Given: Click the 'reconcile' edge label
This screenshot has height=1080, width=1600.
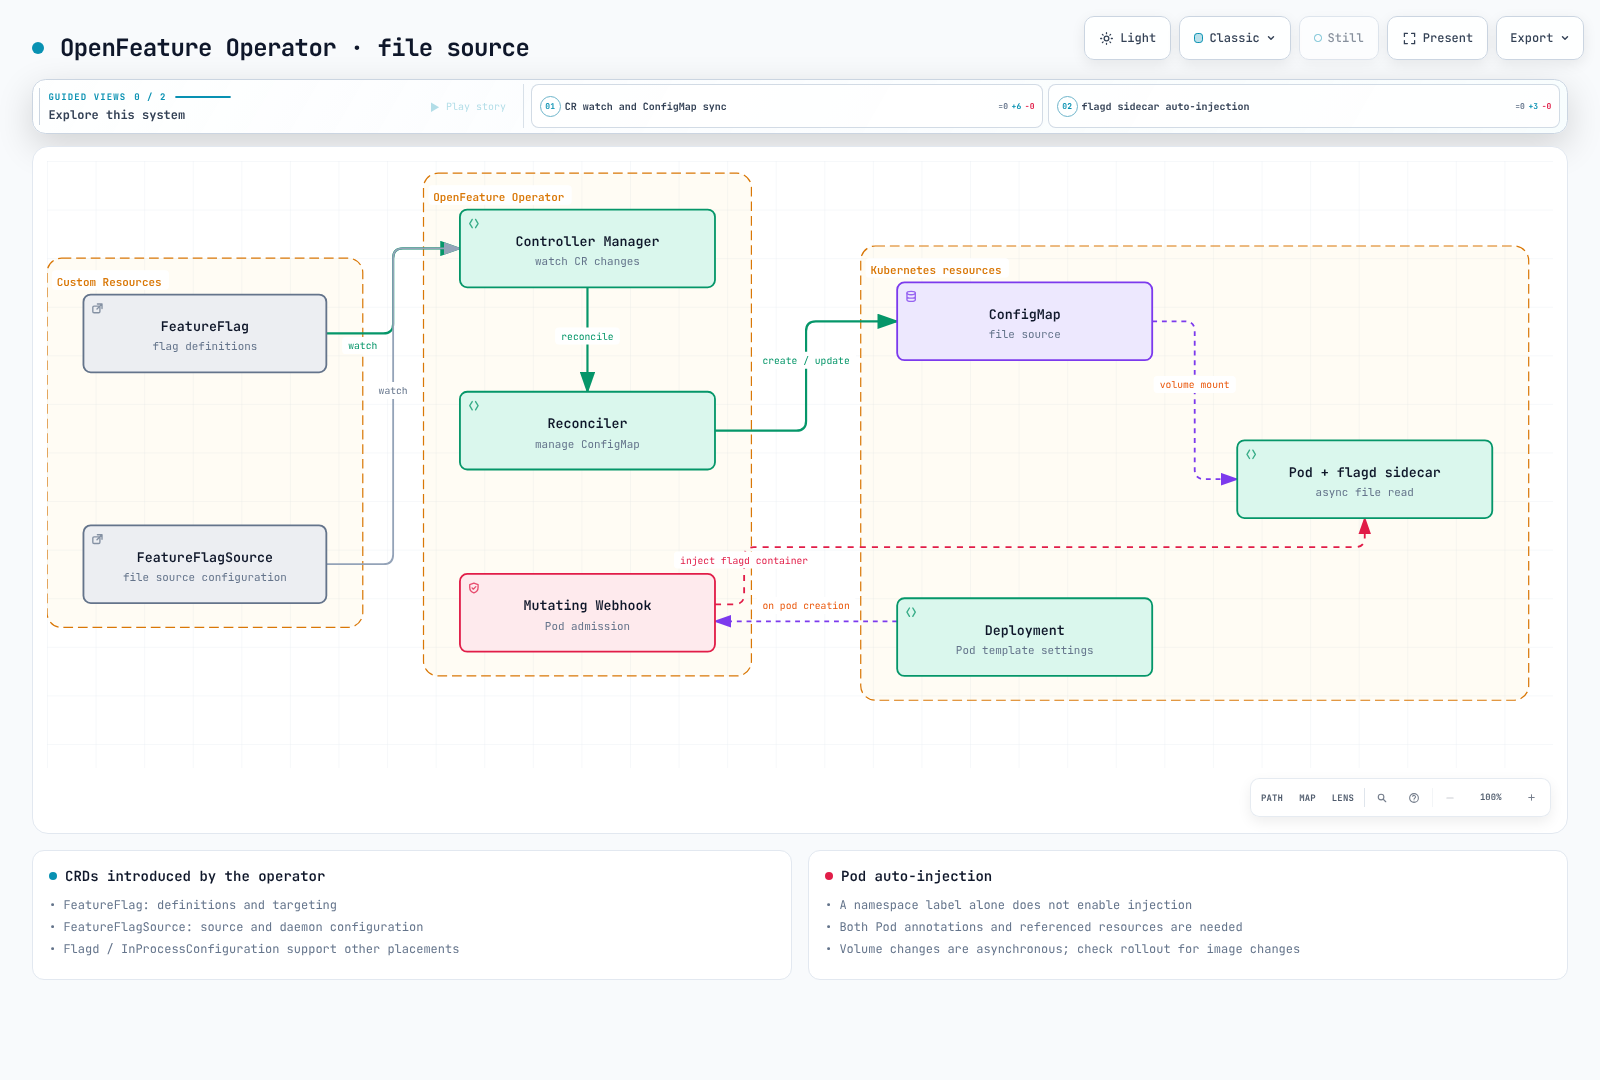Looking at the screenshot, I should [x=587, y=337].
